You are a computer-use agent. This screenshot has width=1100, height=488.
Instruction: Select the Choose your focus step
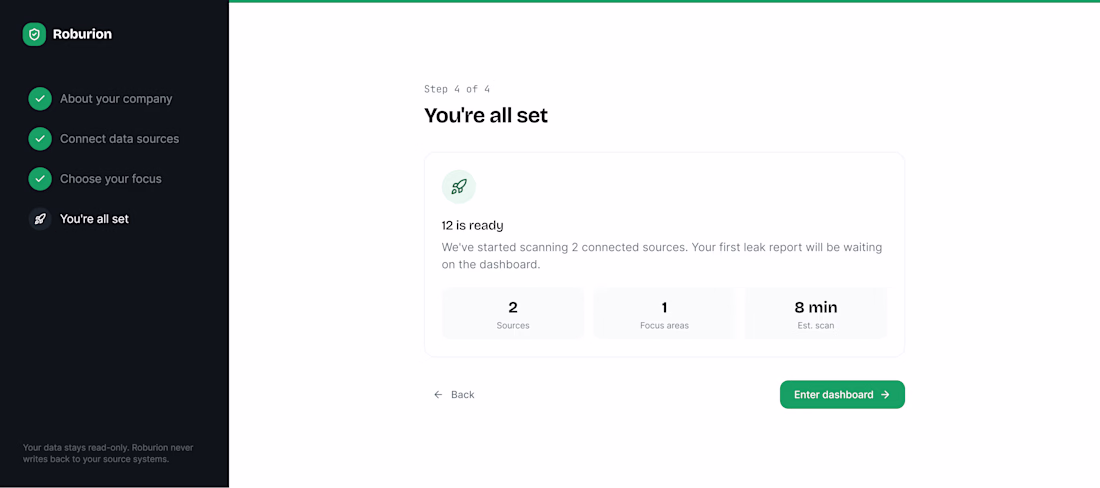click(111, 179)
